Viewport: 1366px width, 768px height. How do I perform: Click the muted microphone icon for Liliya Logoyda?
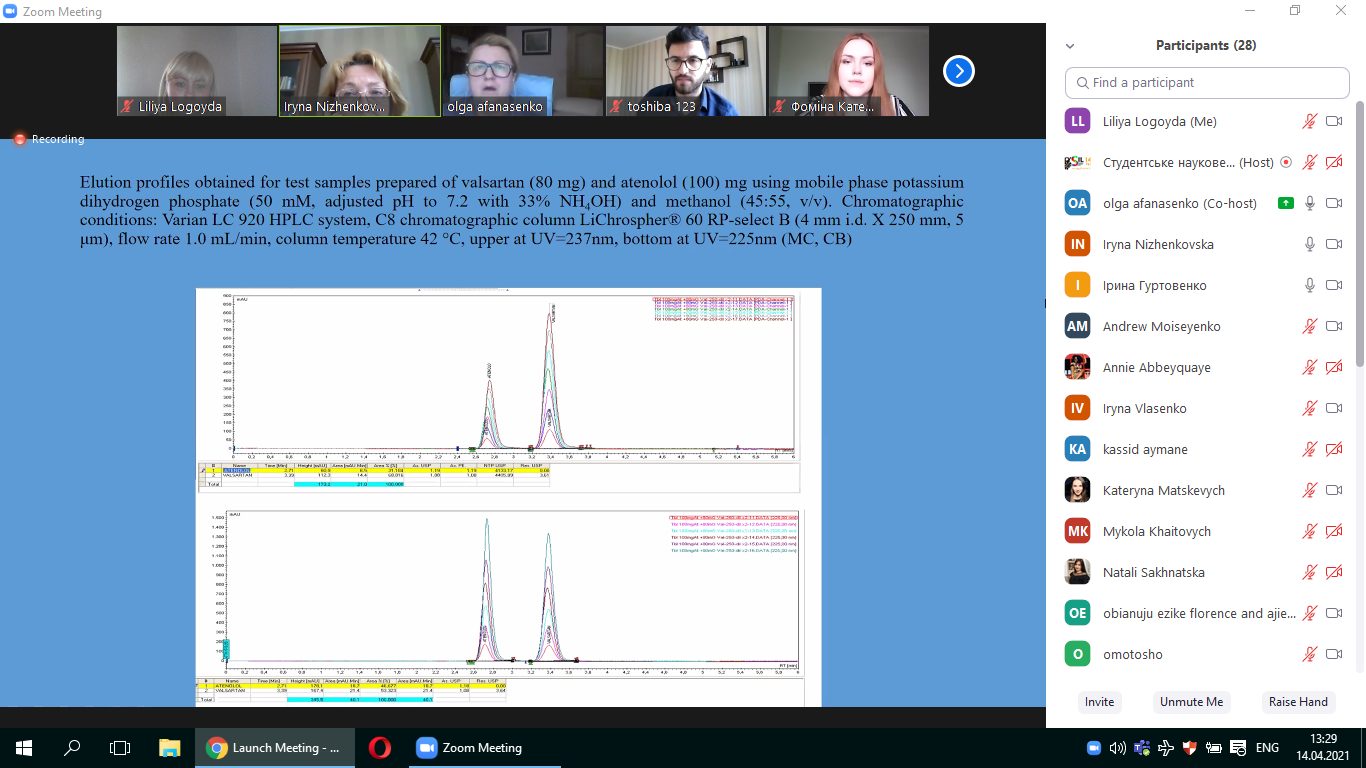coord(1309,121)
